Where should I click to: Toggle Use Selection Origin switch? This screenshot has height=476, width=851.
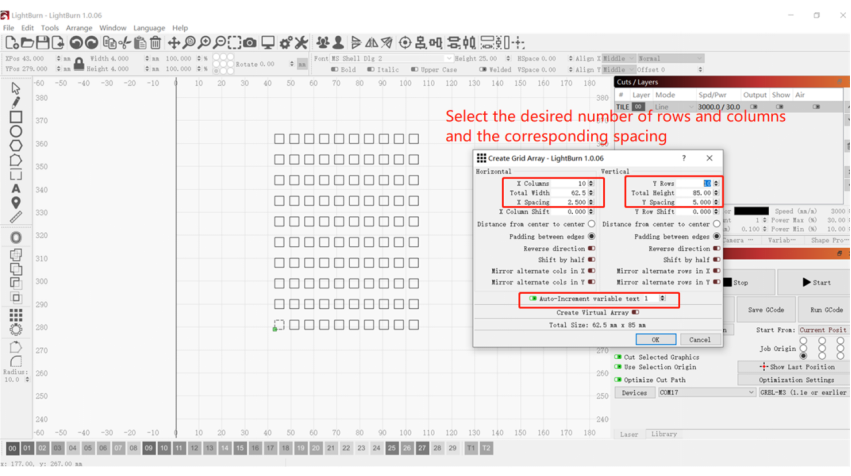(618, 367)
